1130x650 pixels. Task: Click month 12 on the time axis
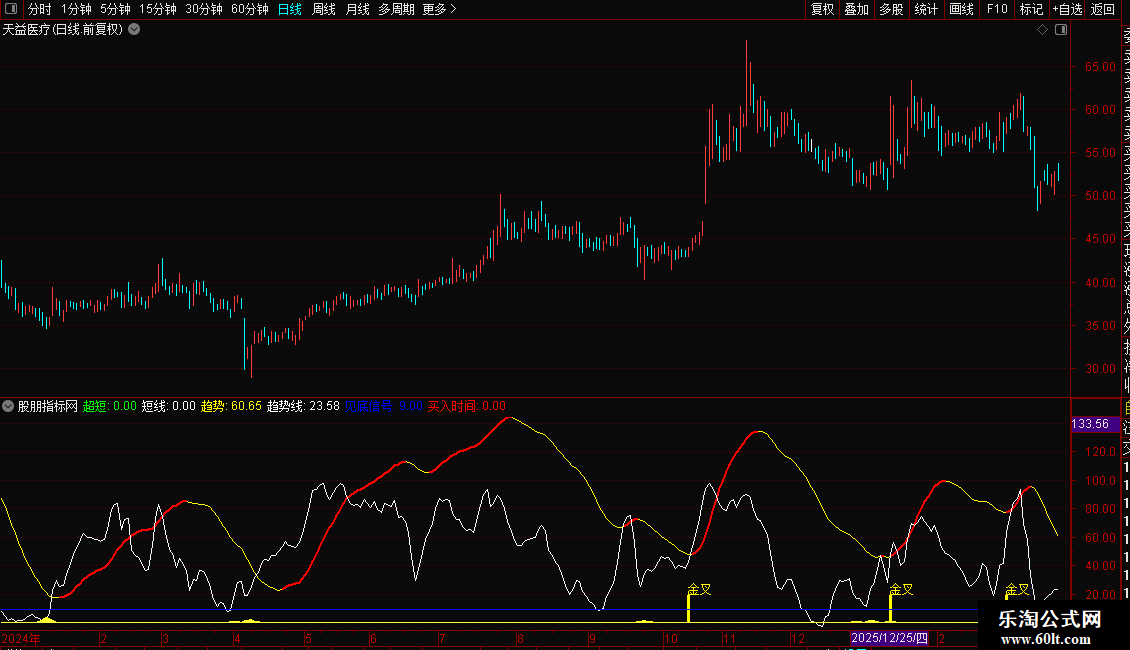pos(797,639)
